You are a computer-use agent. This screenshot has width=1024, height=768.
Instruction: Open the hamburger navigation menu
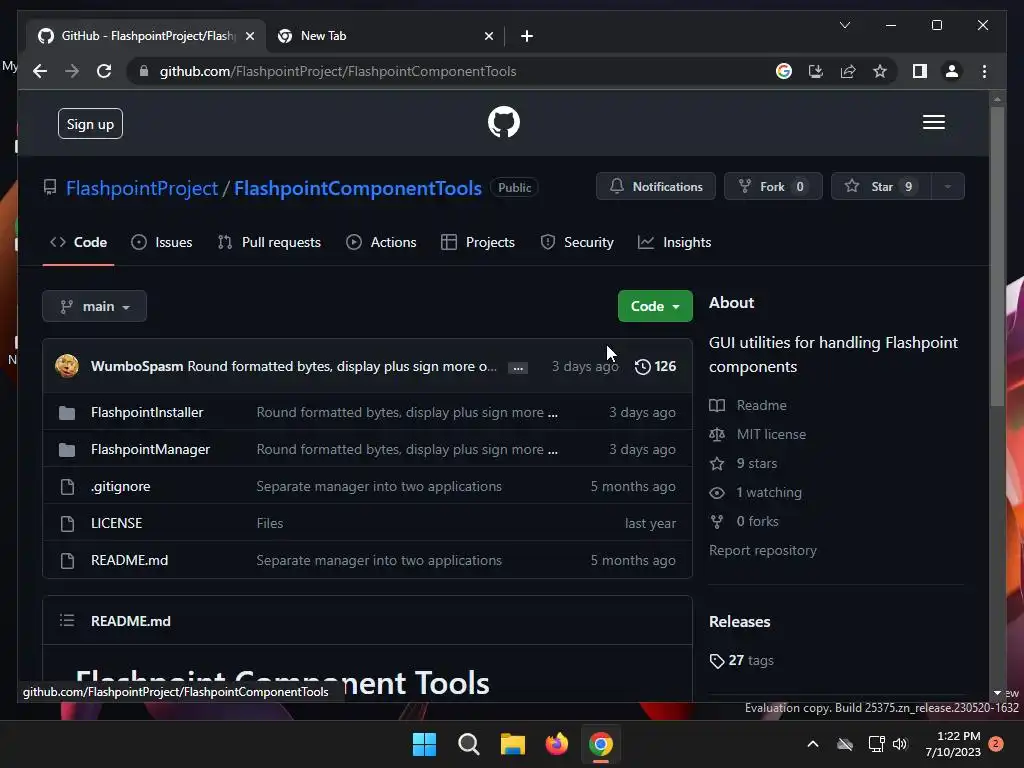933,122
